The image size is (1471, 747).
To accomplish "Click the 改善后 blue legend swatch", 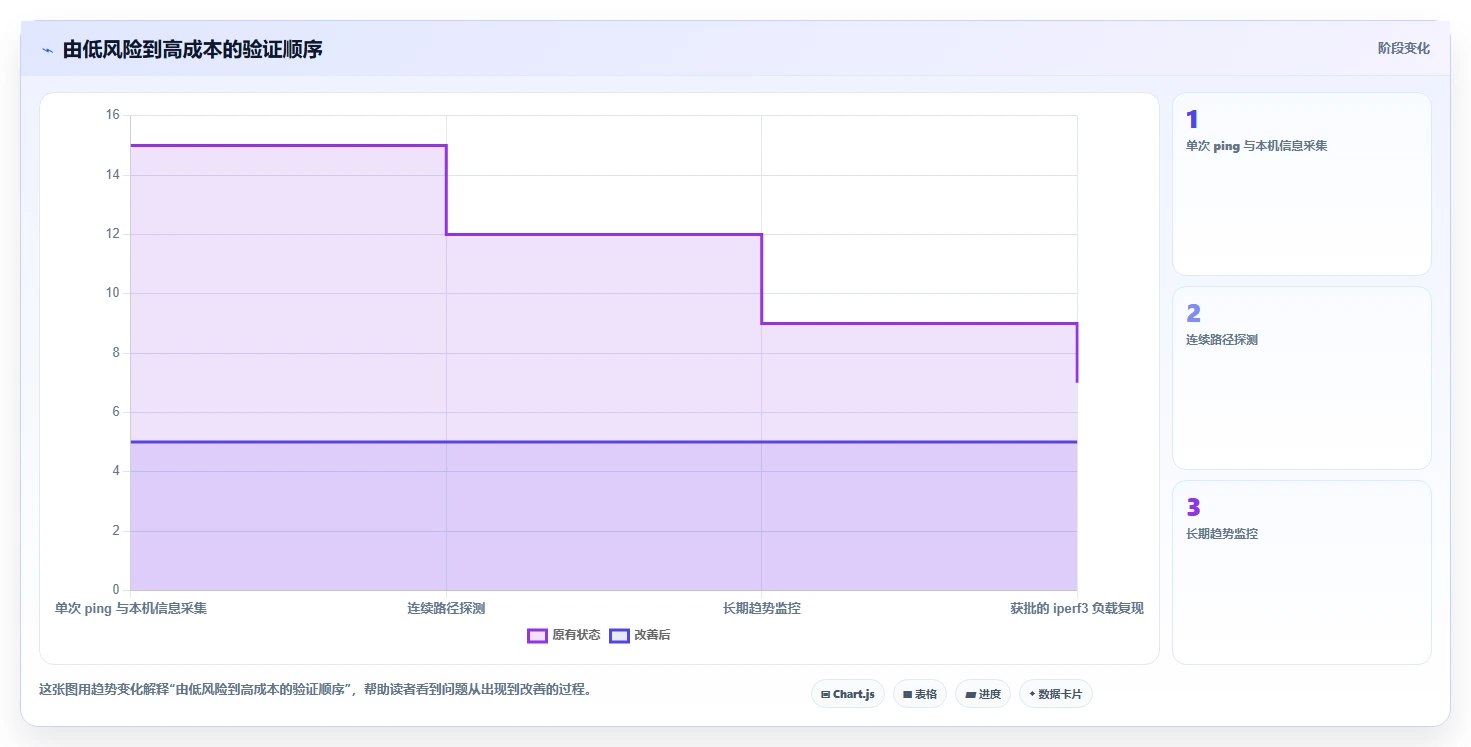I will [619, 636].
